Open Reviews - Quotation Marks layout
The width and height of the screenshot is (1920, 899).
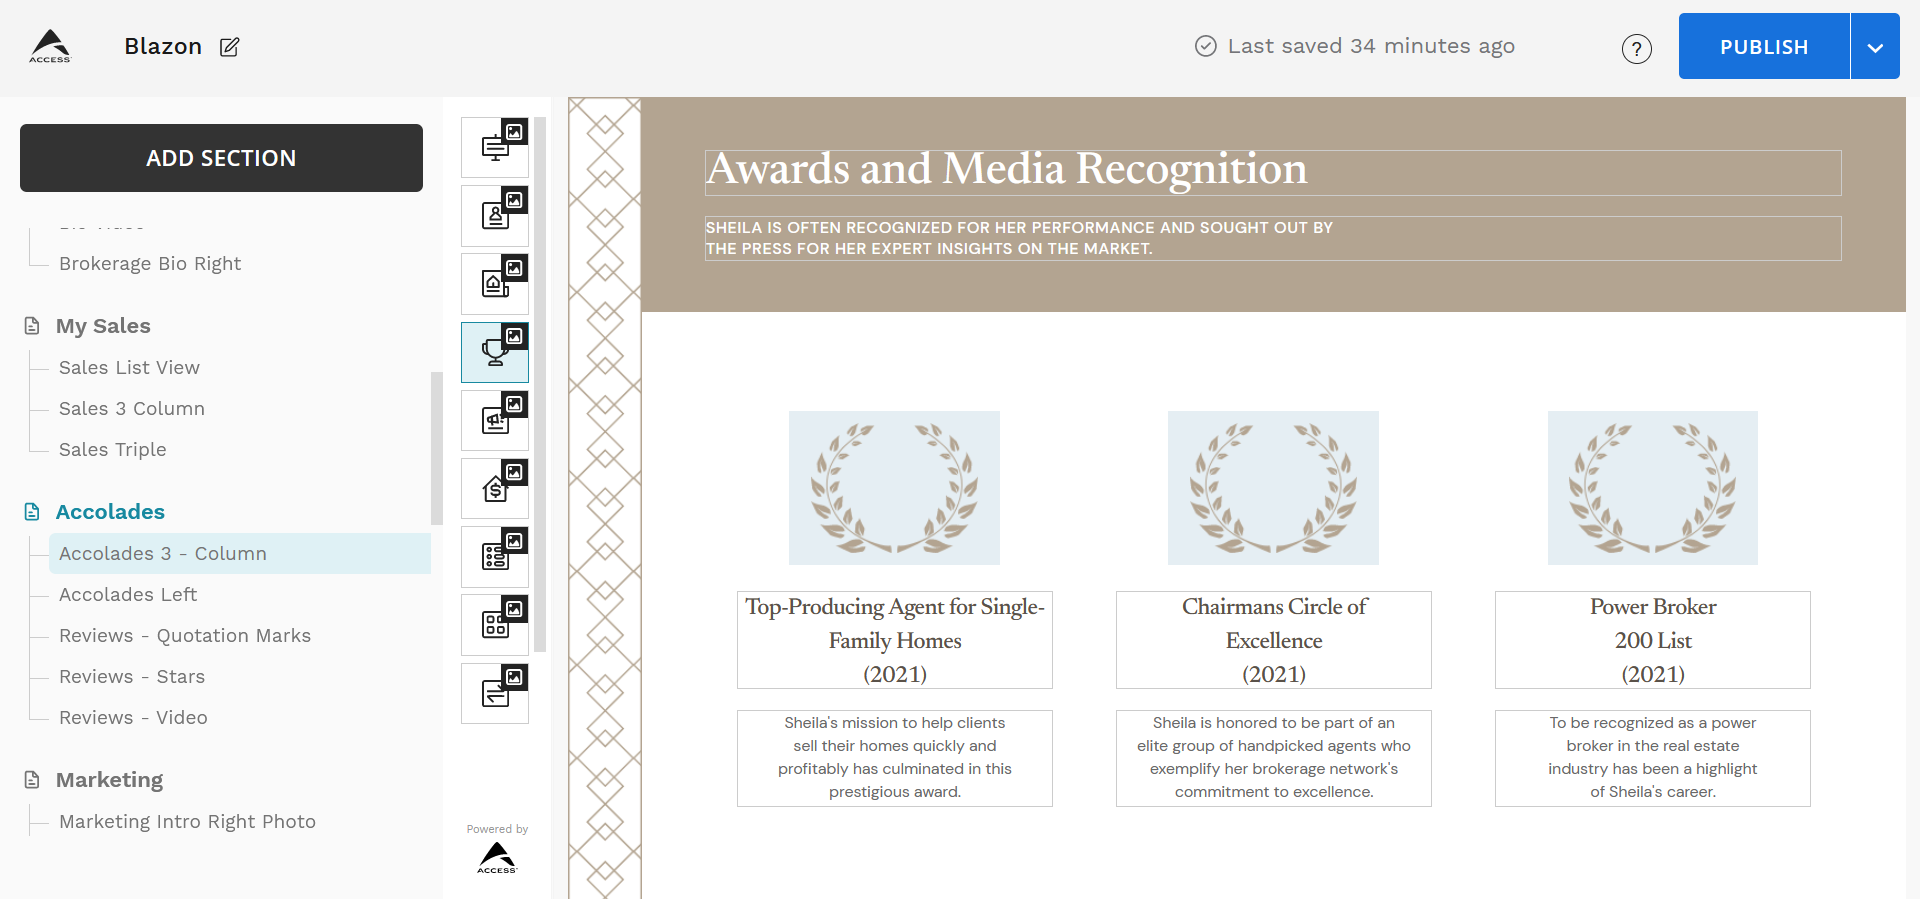tap(185, 636)
